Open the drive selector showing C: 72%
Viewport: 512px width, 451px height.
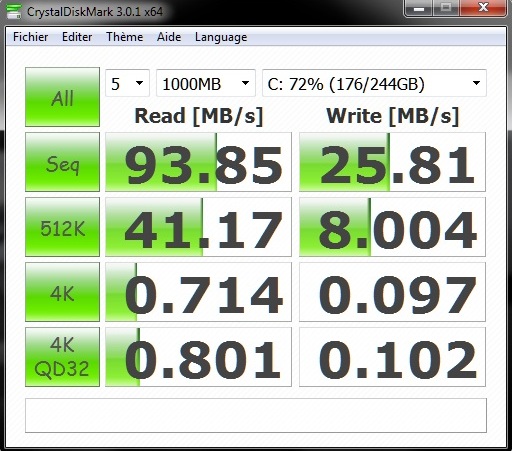374,83
